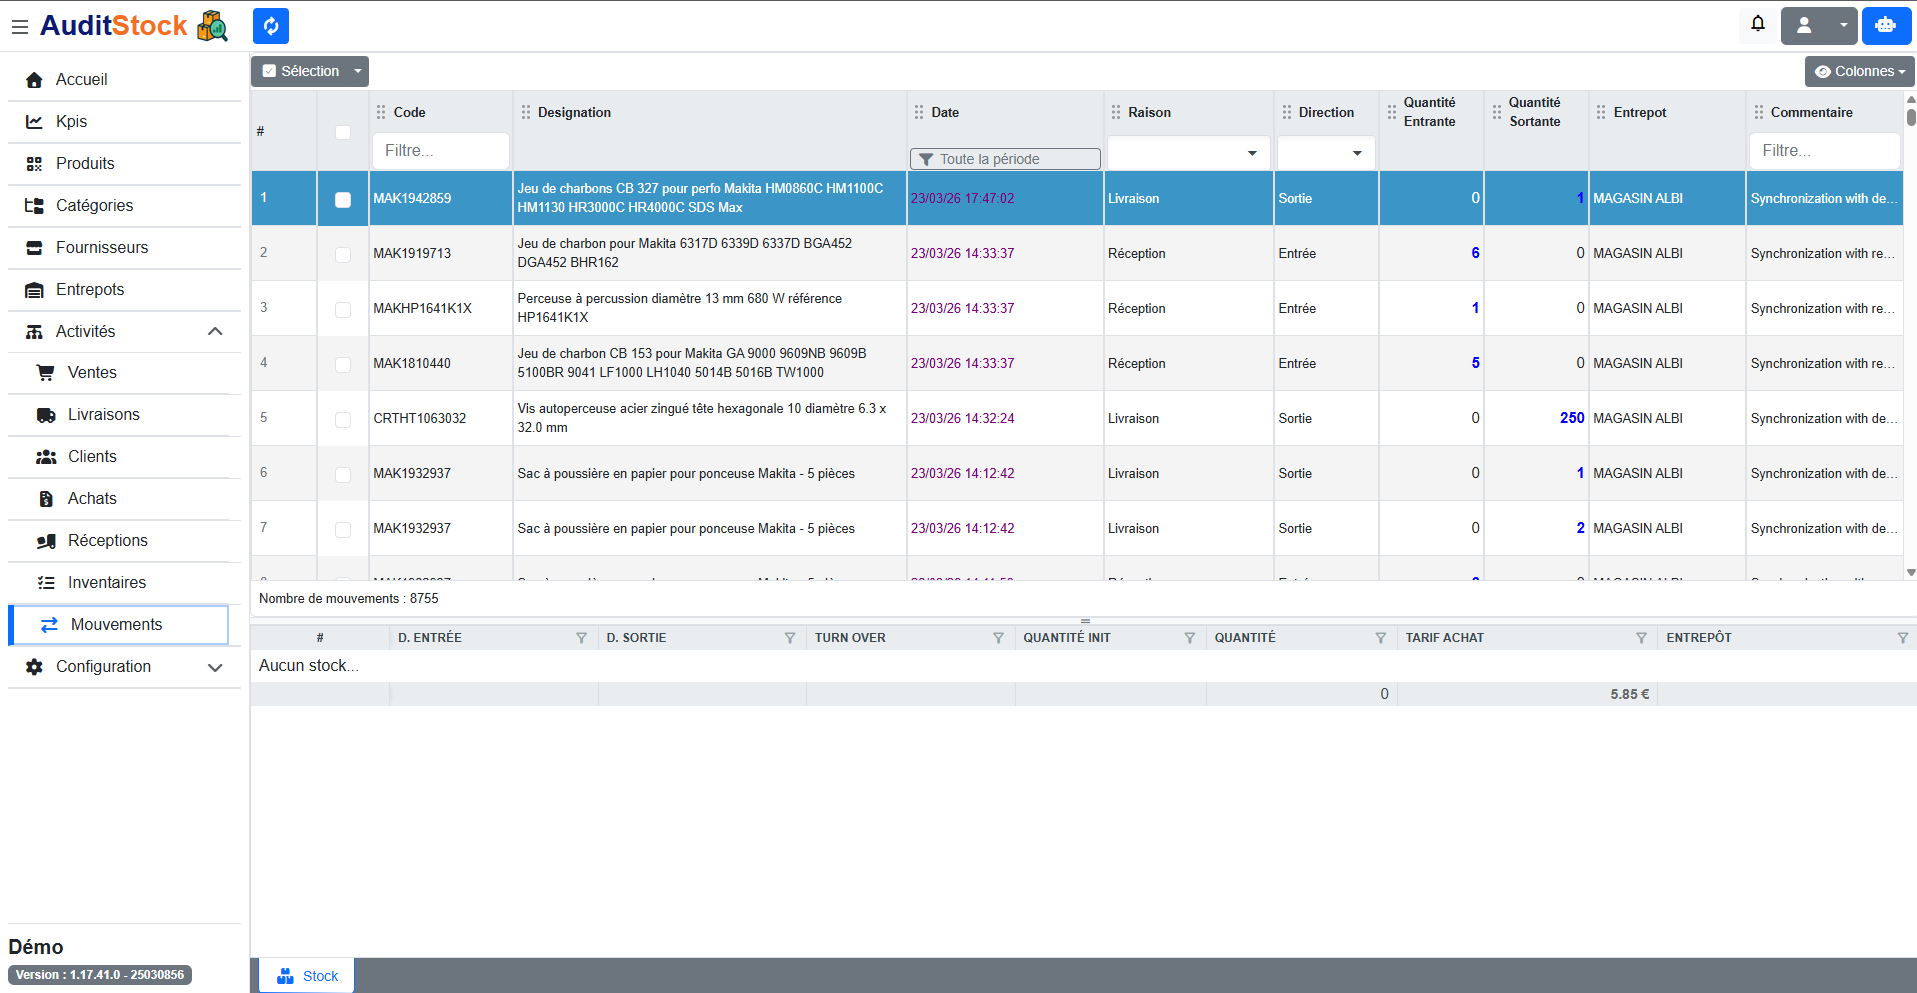Click the filter icon on D. ENTRÉE column
This screenshot has height=993, width=1917.
[581, 638]
